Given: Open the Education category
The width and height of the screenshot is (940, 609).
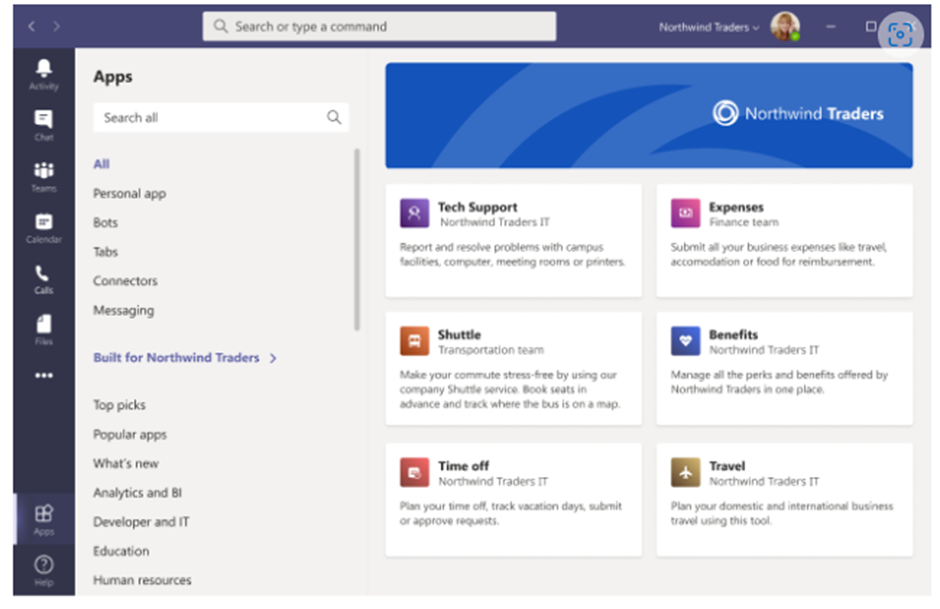Looking at the screenshot, I should pyautogui.click(x=121, y=551).
